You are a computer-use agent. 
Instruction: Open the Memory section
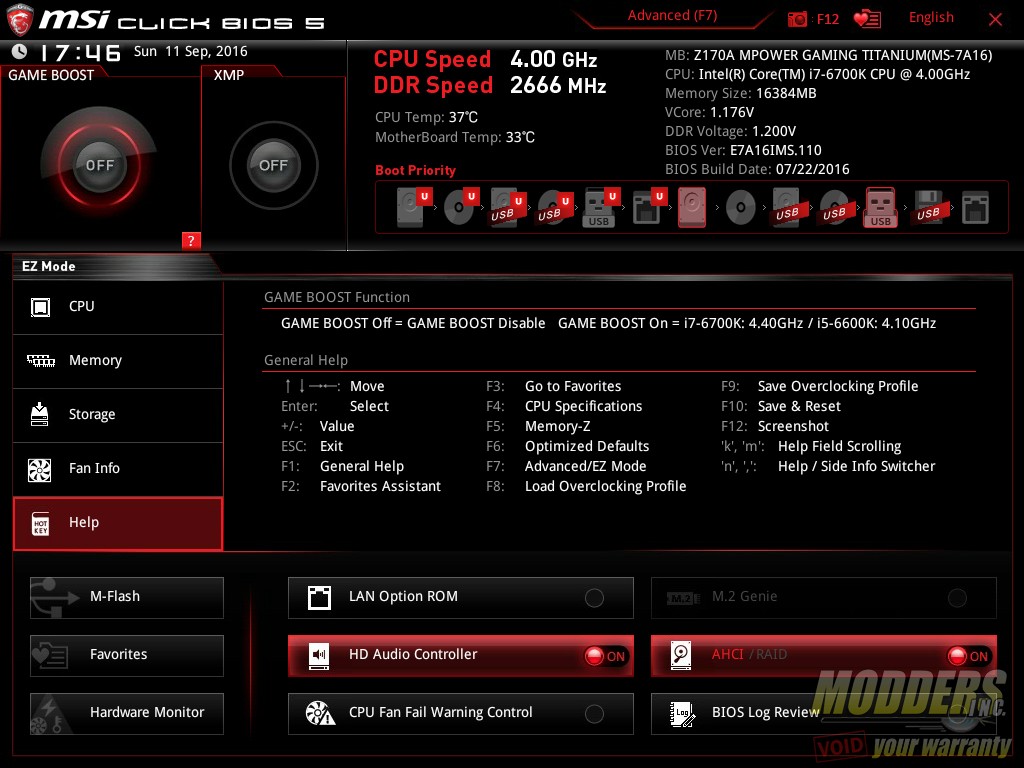coord(118,361)
